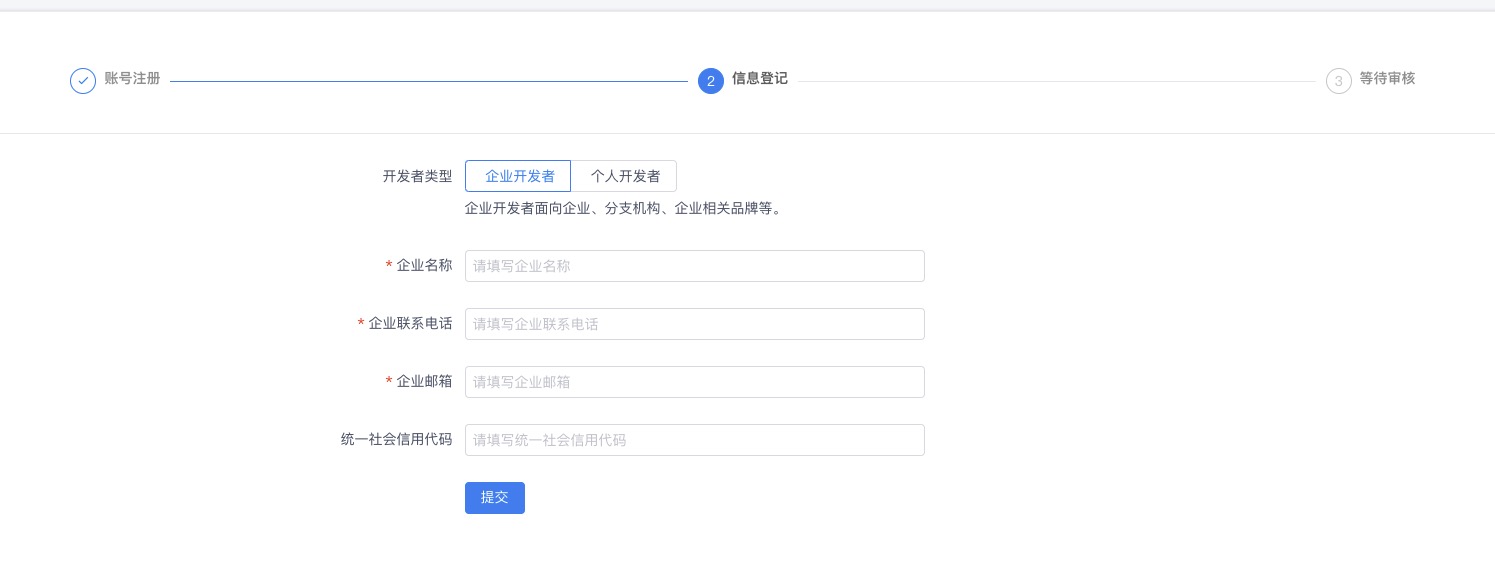Switch to the 个人开发者 developer type
This screenshot has width=1495, height=569.
click(x=624, y=176)
